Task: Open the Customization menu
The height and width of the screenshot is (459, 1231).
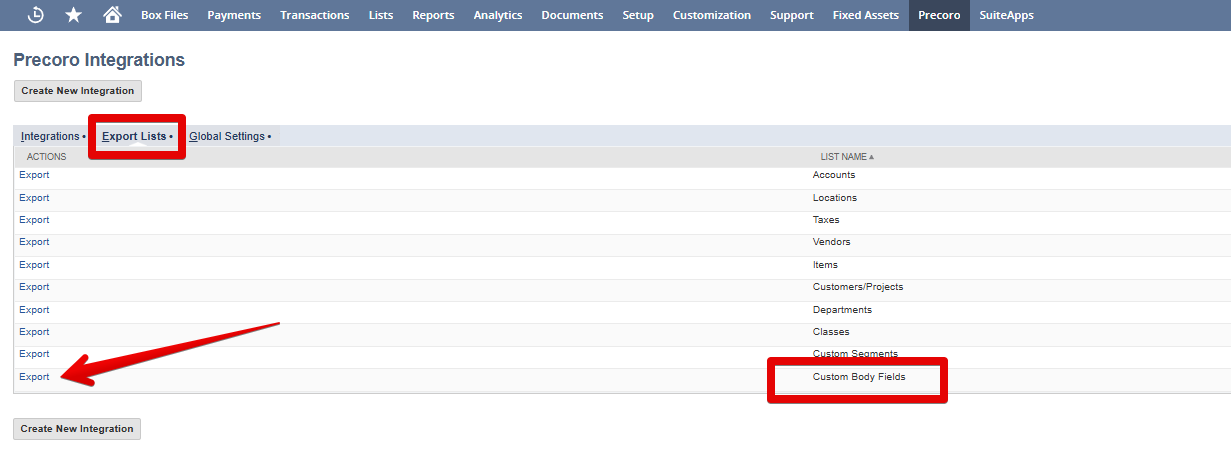Action: point(712,15)
